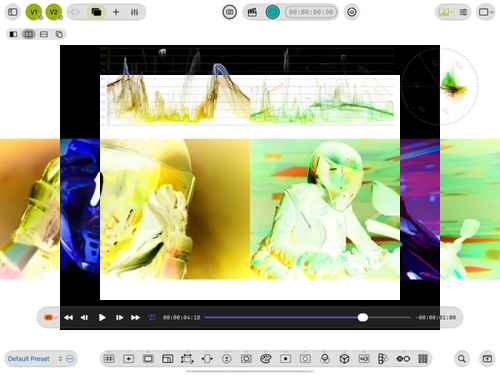Select the stacked horizontal split layout icon
Screen dimensions: 500x375
click(x=44, y=34)
